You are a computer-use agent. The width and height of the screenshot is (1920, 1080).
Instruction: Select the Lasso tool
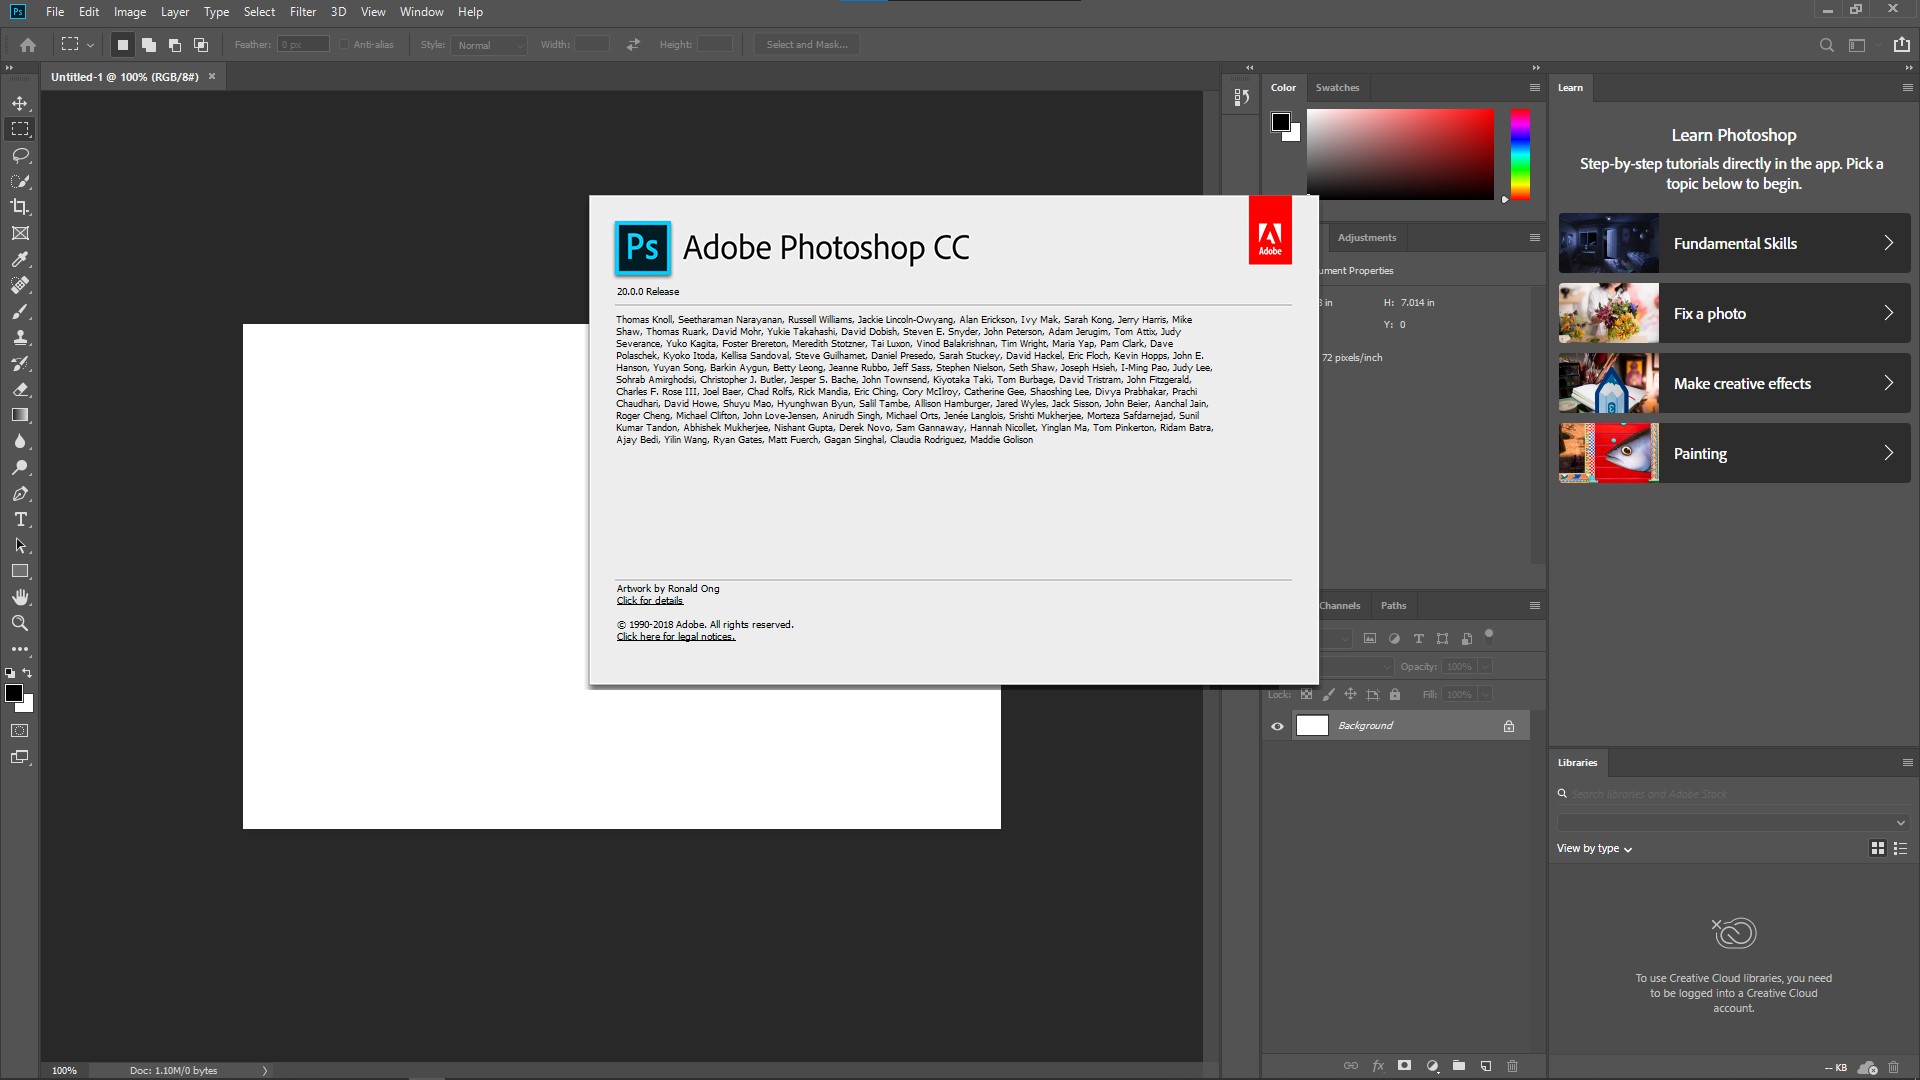point(20,155)
